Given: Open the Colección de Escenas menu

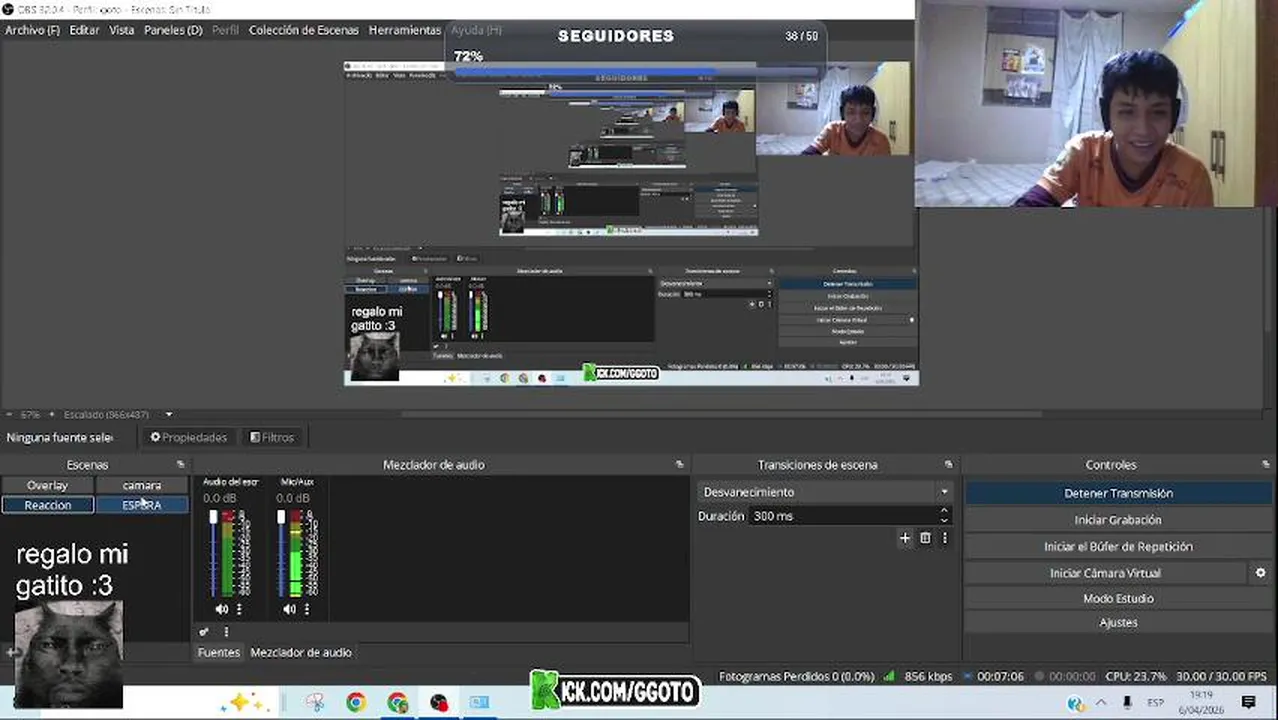Looking at the screenshot, I should (303, 30).
